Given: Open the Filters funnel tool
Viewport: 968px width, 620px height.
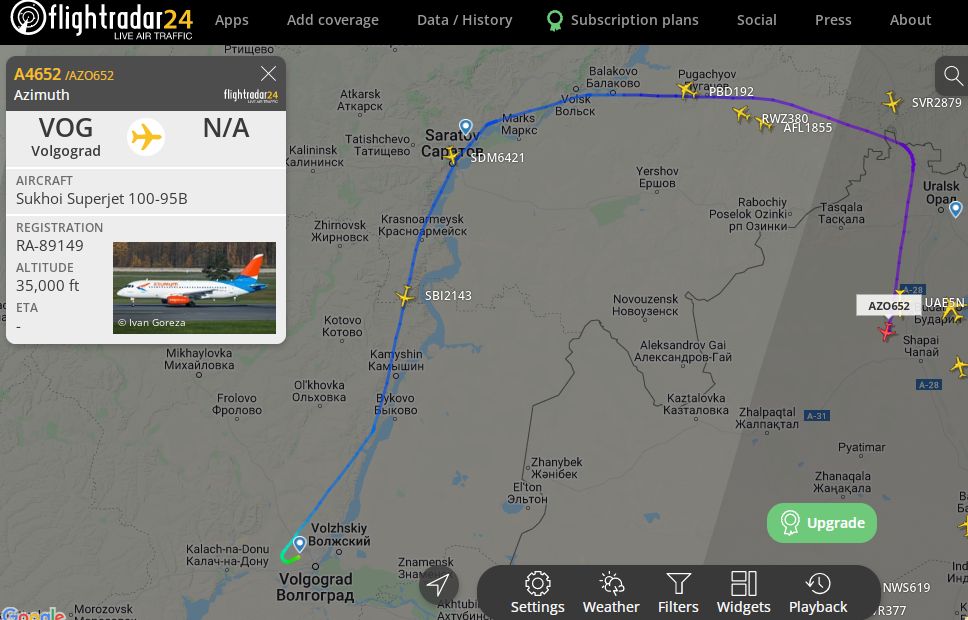Looking at the screenshot, I should coord(678,593).
